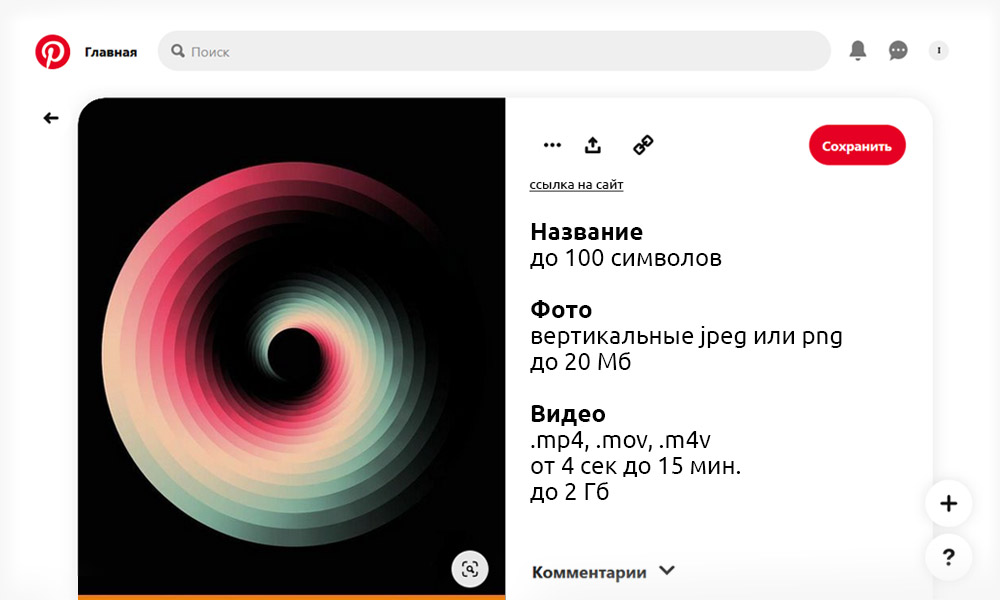Share the pin using the upload icon
The height and width of the screenshot is (600, 1000).
click(593, 145)
